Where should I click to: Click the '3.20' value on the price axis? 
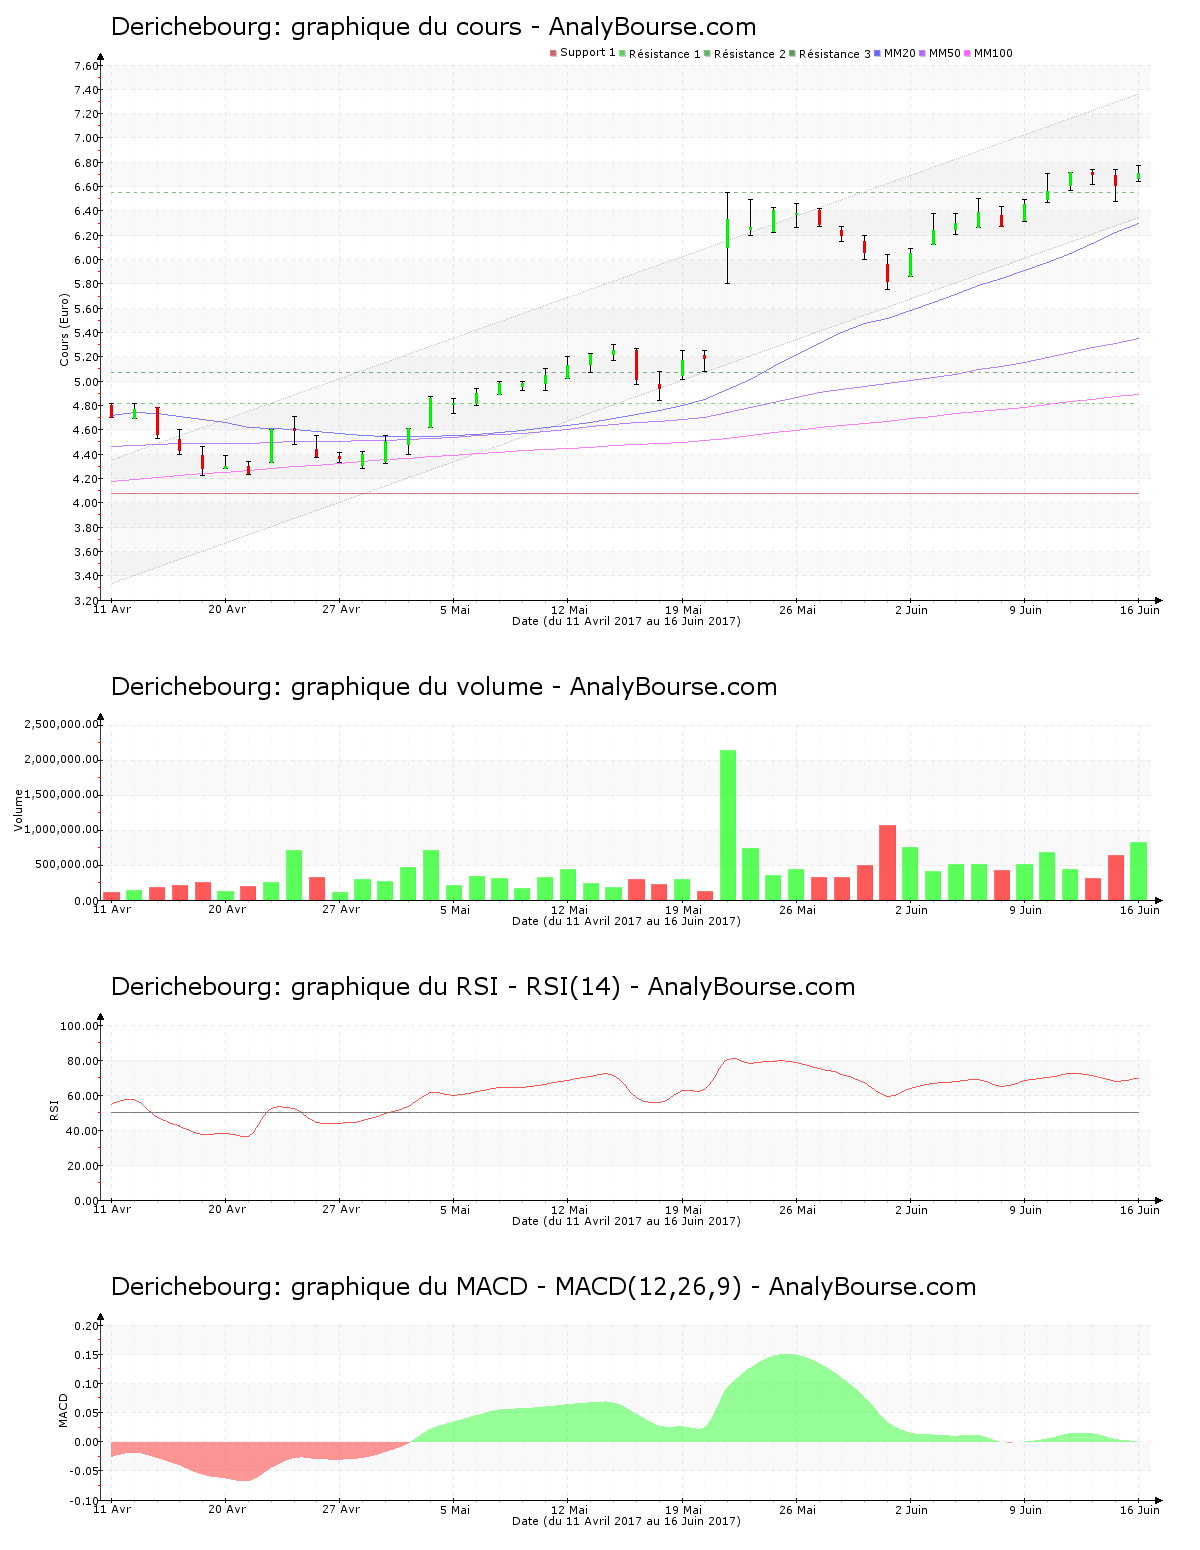[x=86, y=600]
